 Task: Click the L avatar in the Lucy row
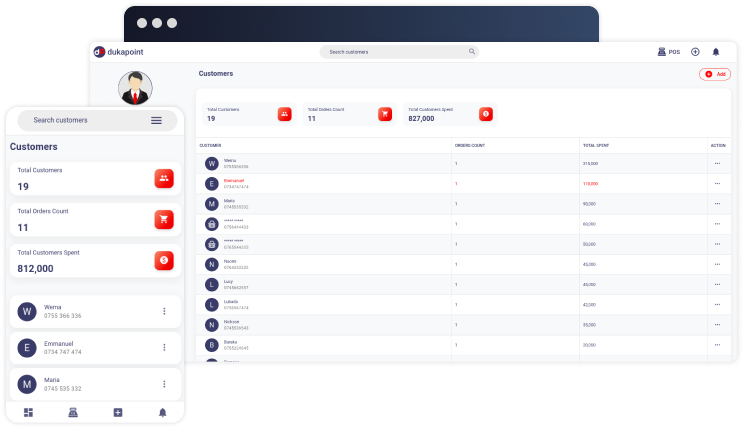click(x=212, y=285)
